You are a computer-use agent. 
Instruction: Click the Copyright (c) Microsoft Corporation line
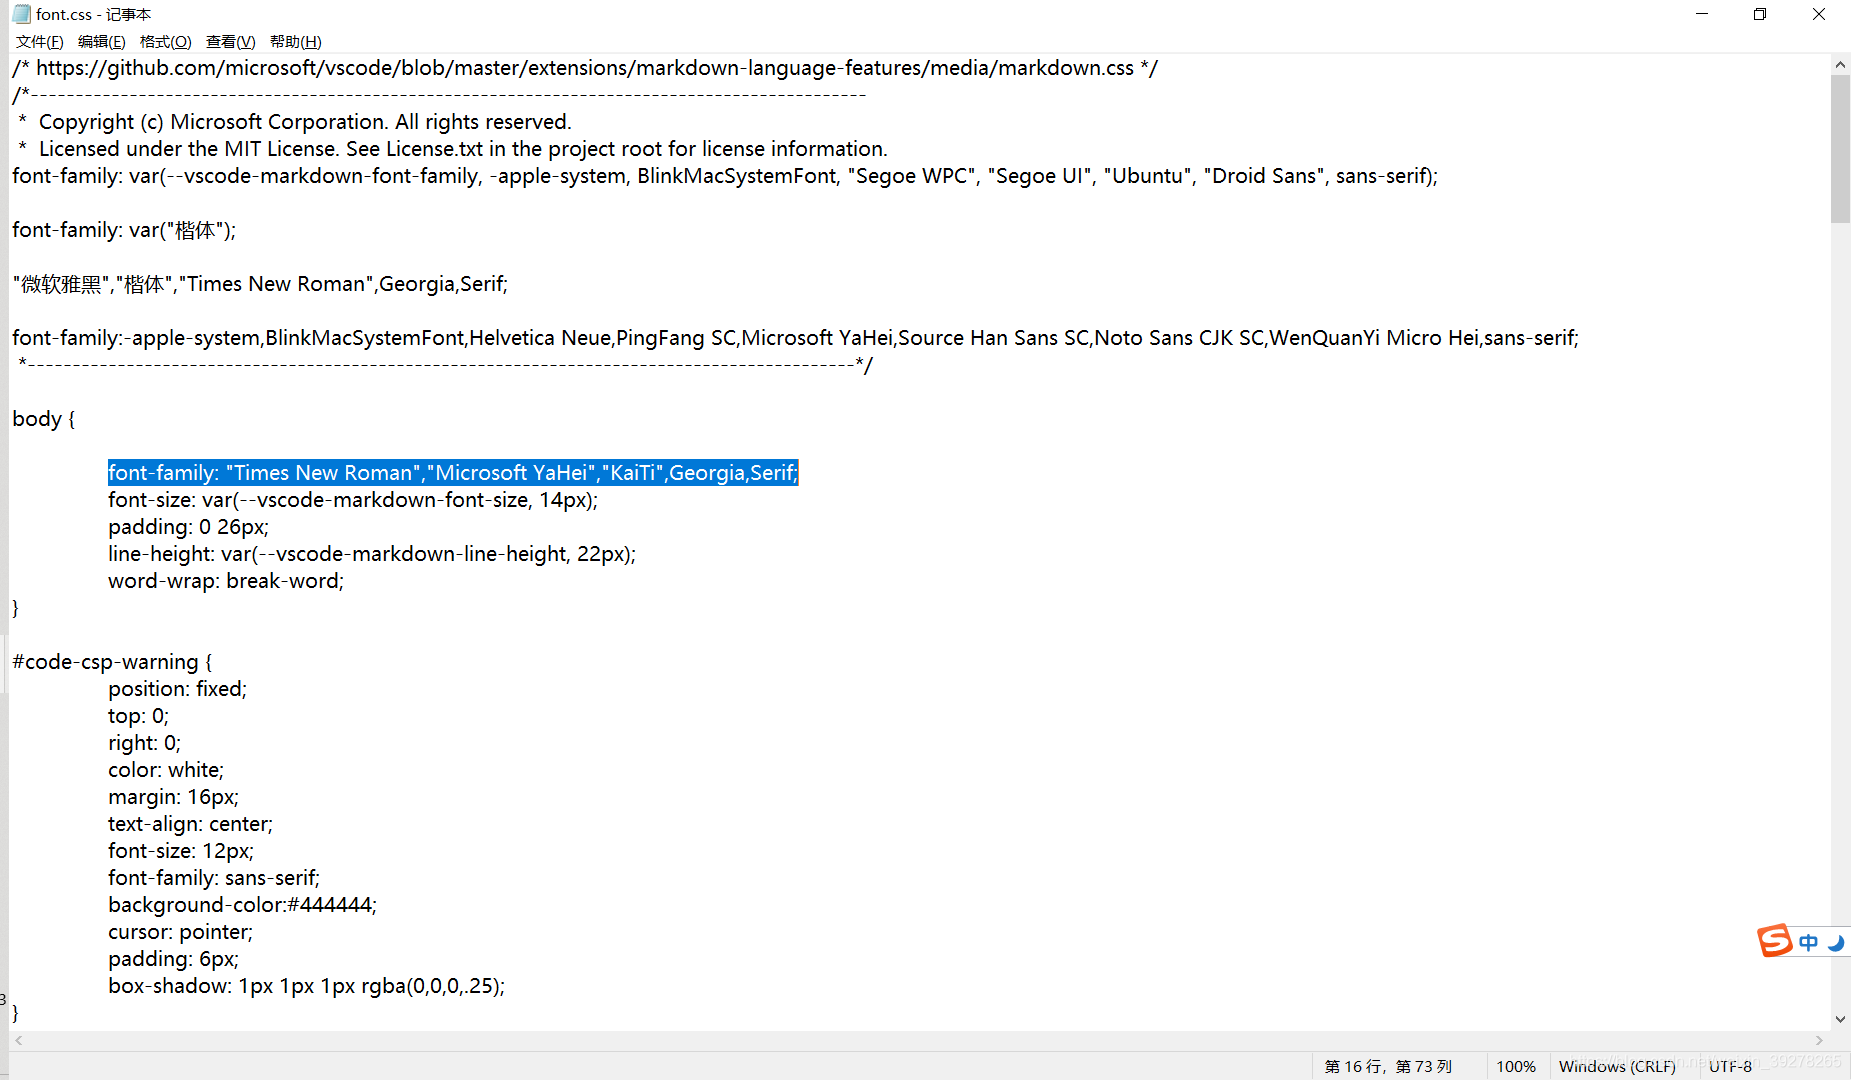(295, 122)
